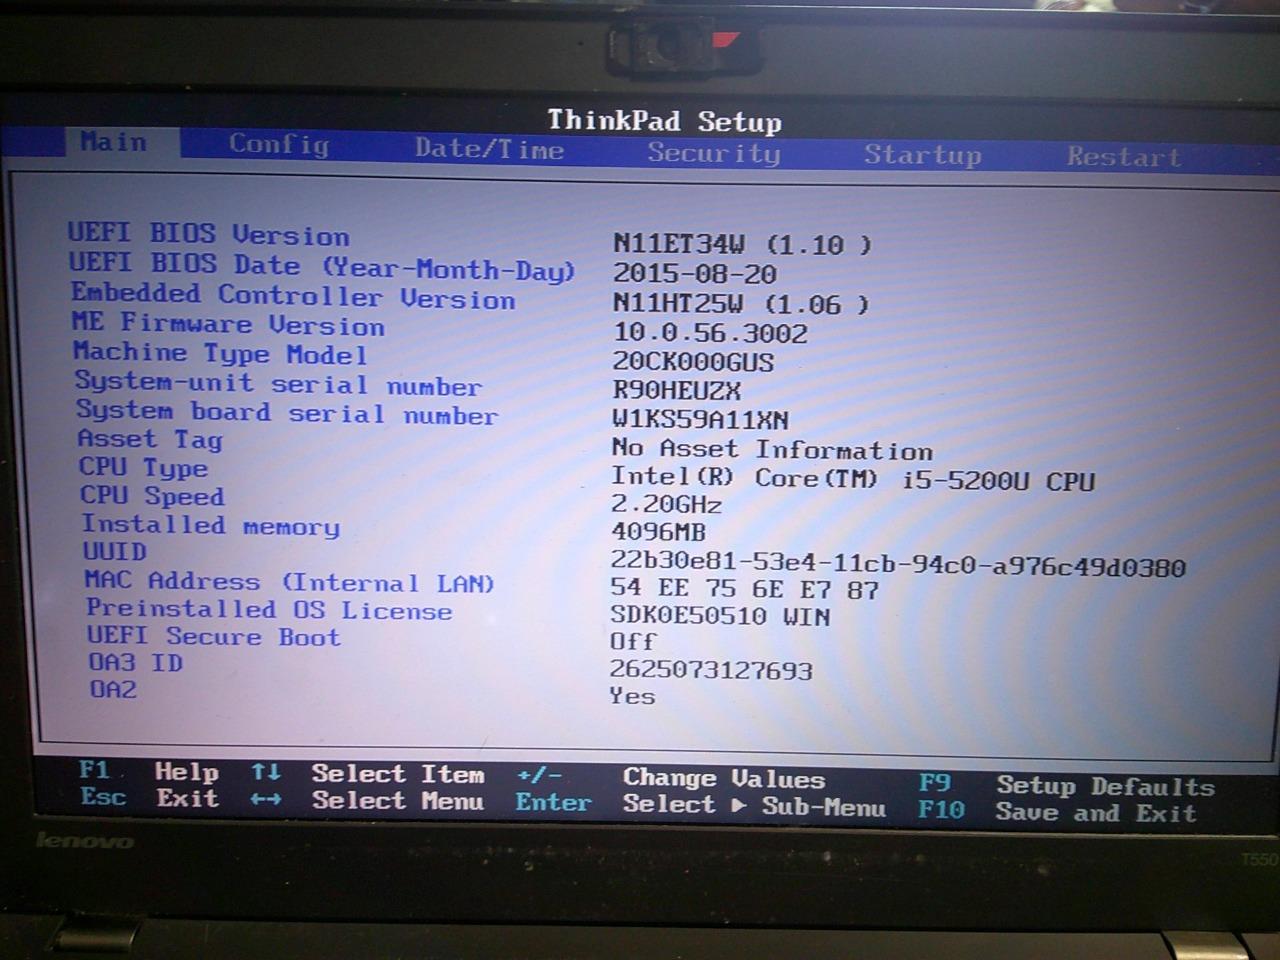1280x960 pixels.
Task: Click Embedded Controller Version label
Action: pyautogui.click(x=293, y=296)
